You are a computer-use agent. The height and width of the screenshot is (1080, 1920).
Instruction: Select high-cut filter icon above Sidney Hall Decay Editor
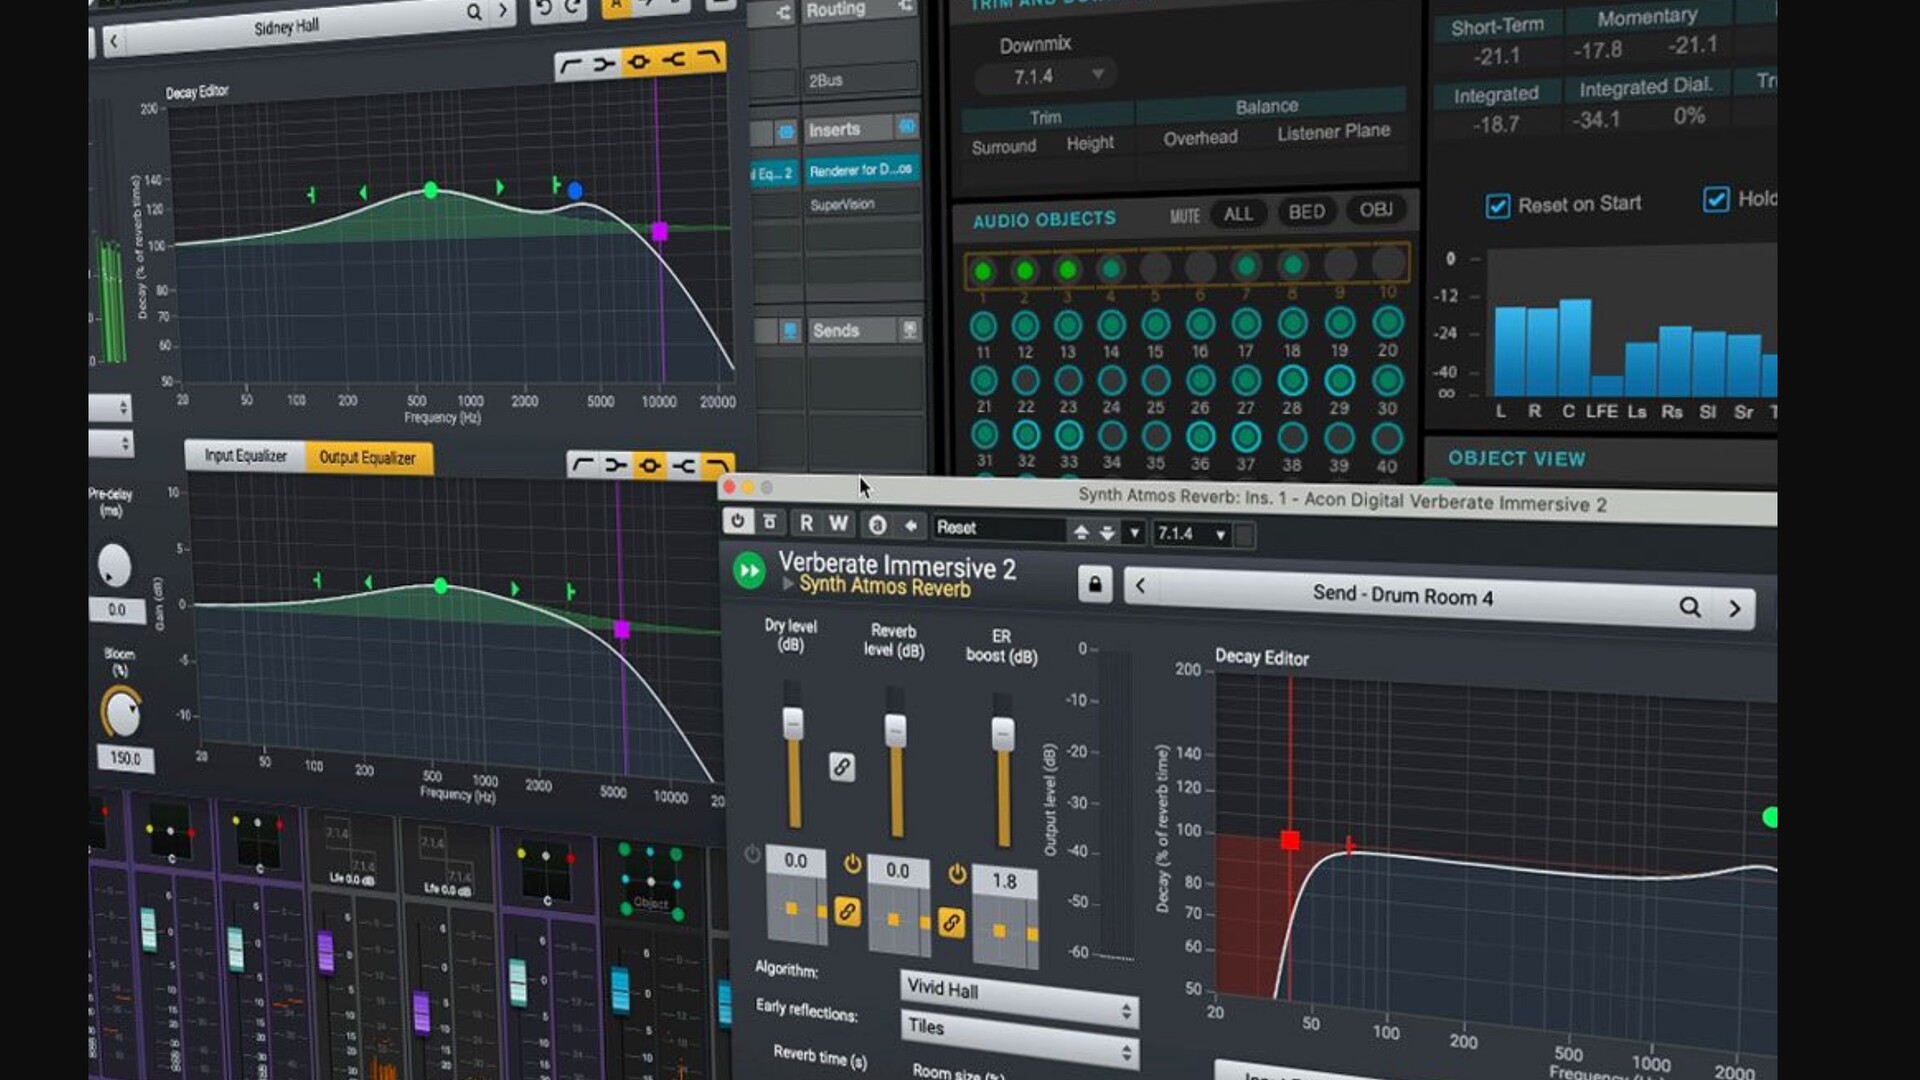708,58
